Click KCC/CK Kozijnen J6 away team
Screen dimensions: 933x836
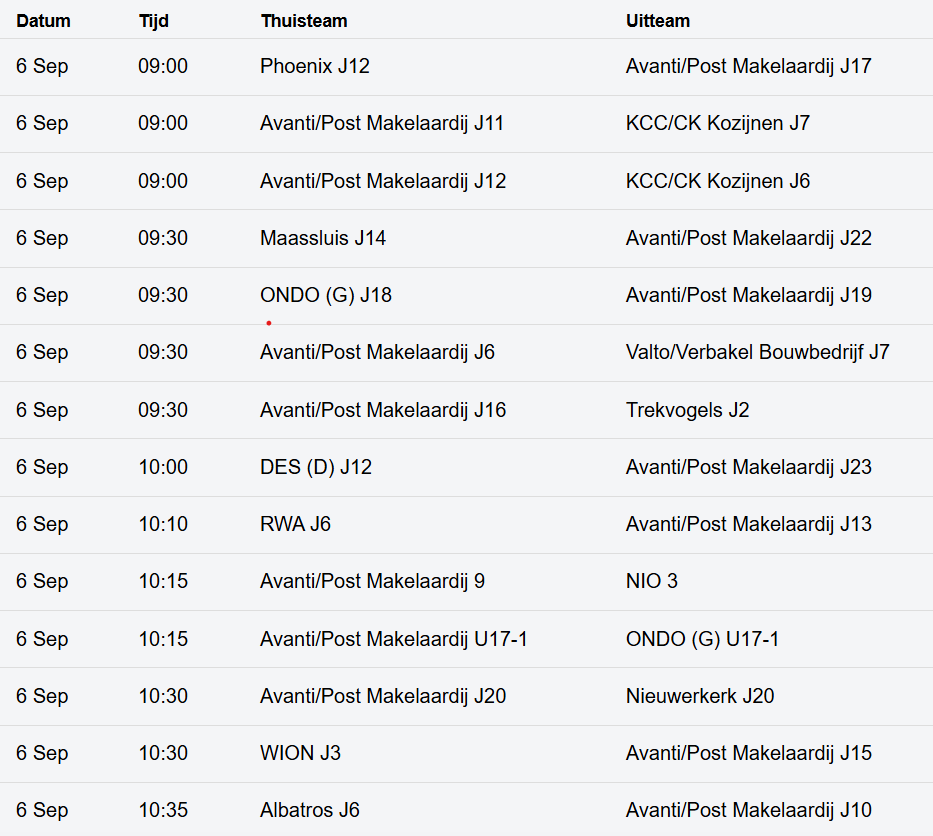[717, 181]
